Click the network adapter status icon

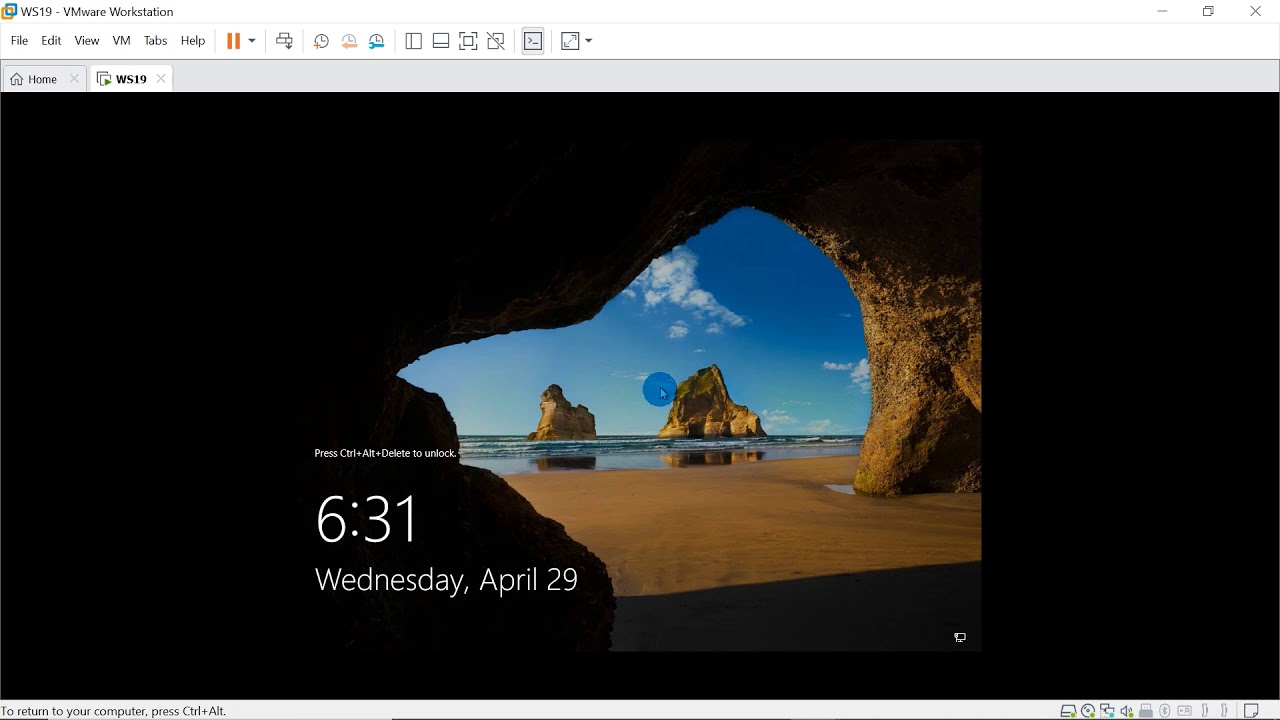(1107, 711)
